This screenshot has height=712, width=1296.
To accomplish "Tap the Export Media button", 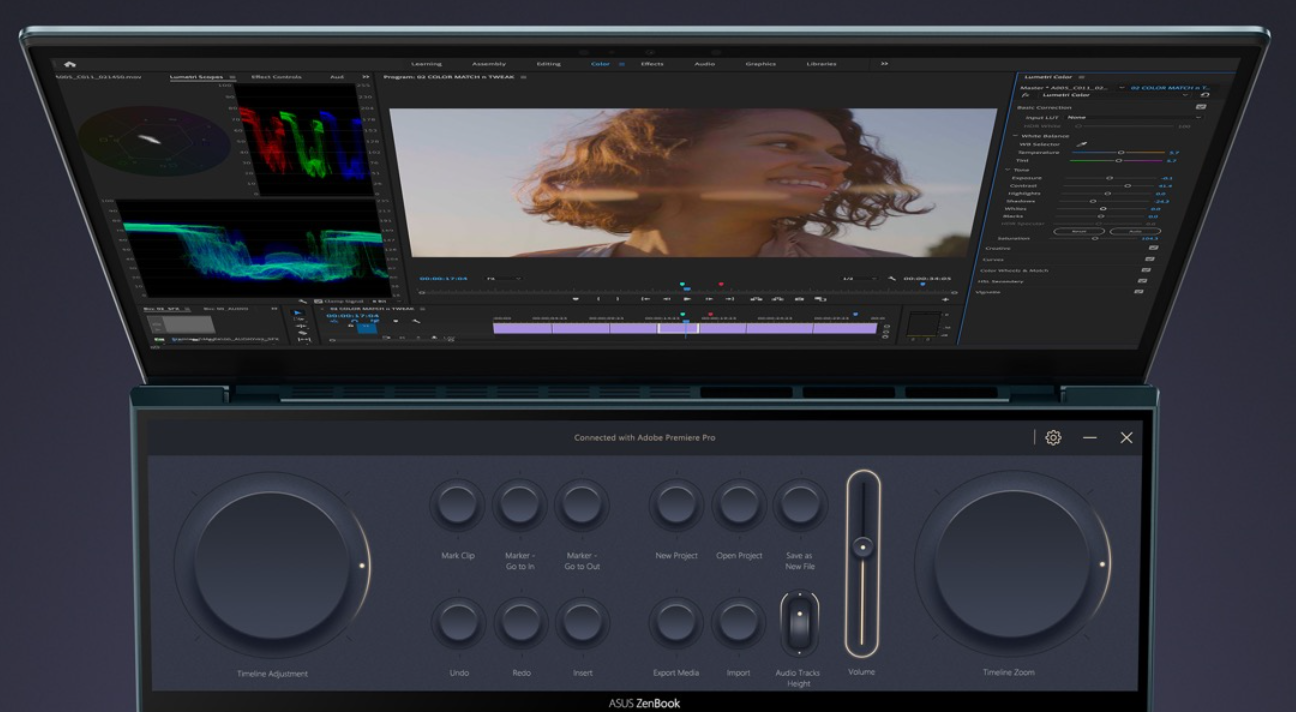I will pyautogui.click(x=676, y=622).
